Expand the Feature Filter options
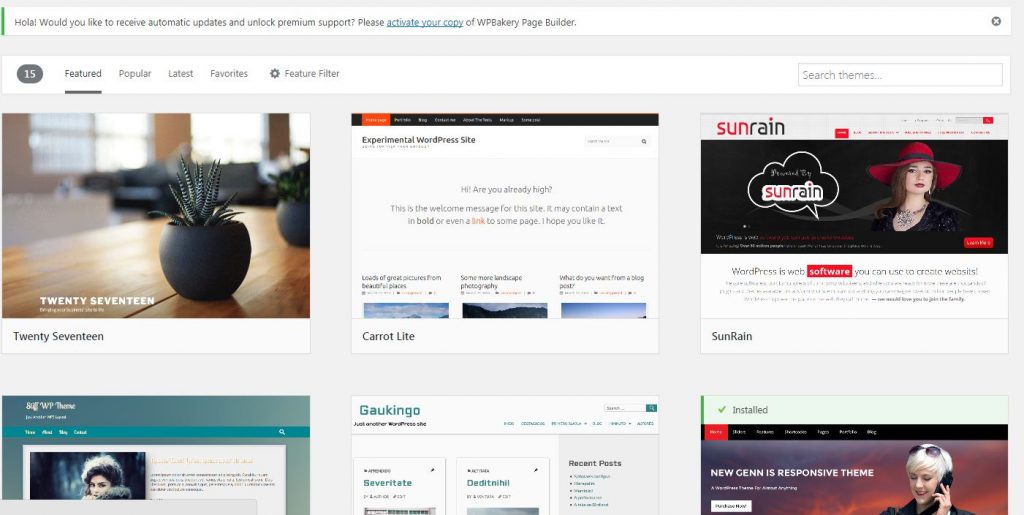This screenshot has height=515, width=1024. tap(304, 74)
